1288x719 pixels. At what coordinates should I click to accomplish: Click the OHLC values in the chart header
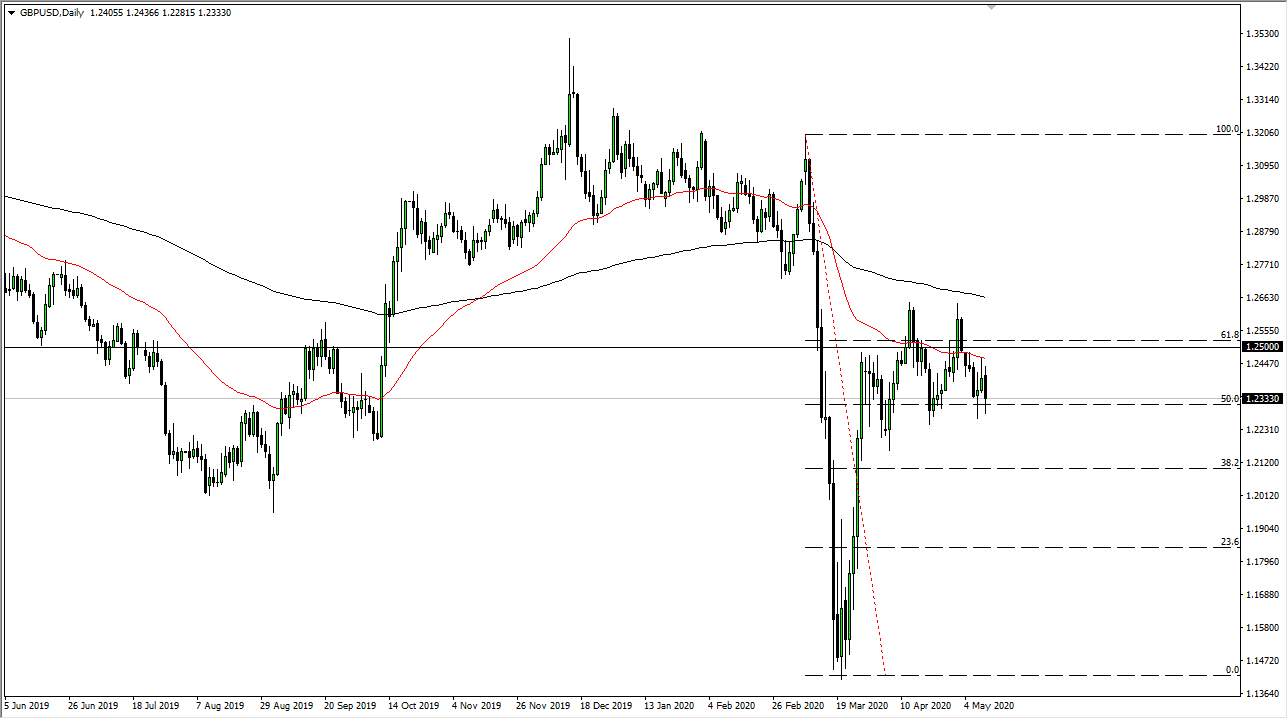pos(176,13)
